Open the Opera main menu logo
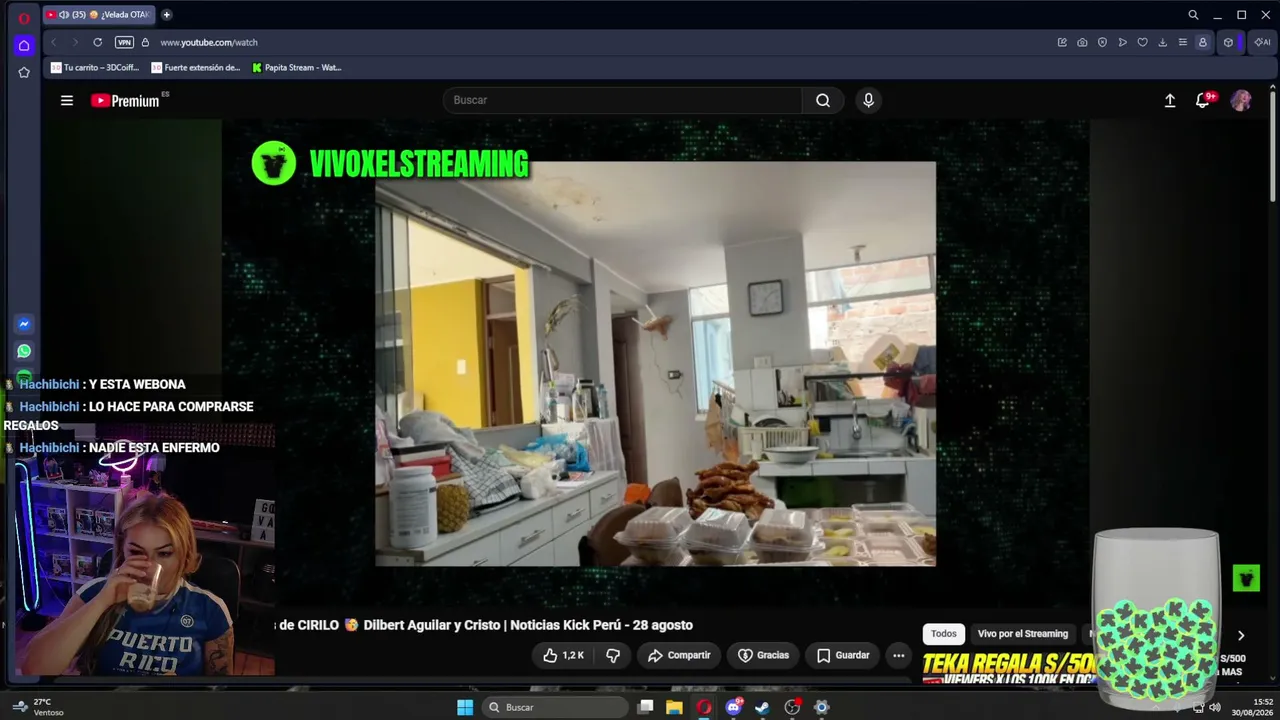Image resolution: width=1280 pixels, height=720 pixels. tap(24, 17)
